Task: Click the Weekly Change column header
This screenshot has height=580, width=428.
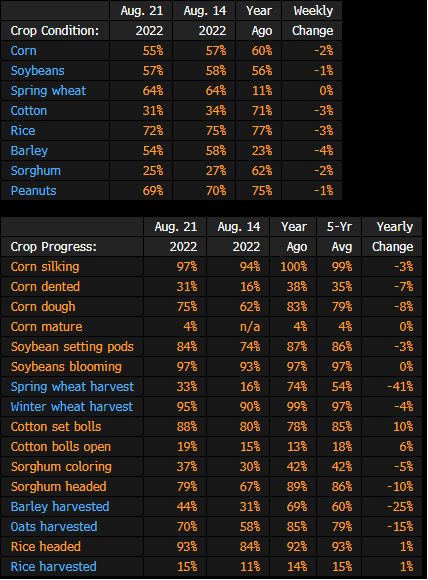Action: tap(312, 21)
